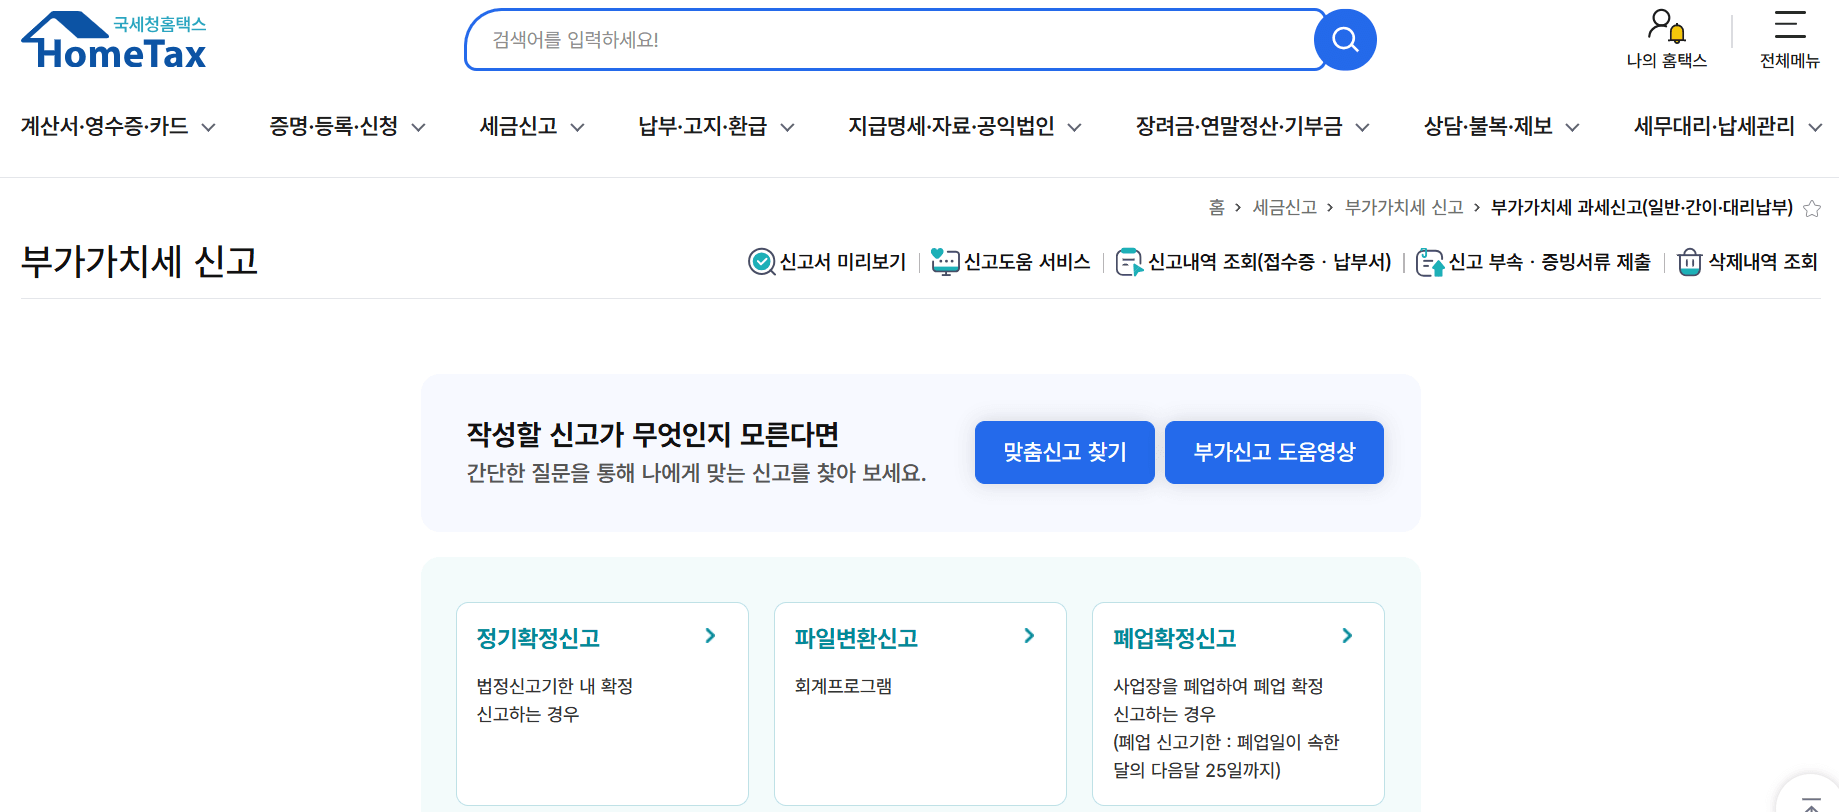Open the 증명·등록·신청 menu
This screenshot has height=812, width=1839.
point(334,126)
